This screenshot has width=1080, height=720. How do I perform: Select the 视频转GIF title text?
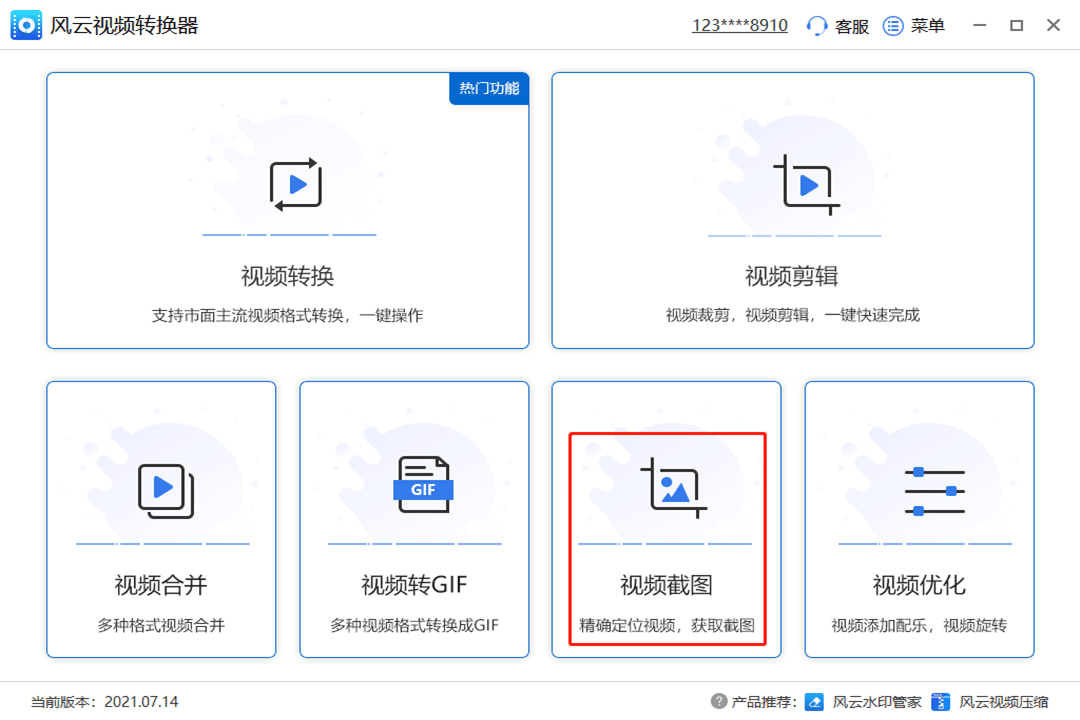(415, 585)
